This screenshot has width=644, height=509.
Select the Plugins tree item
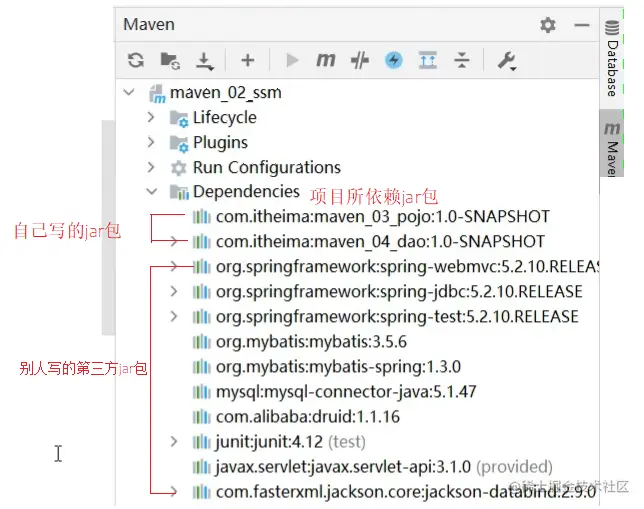click(220, 143)
